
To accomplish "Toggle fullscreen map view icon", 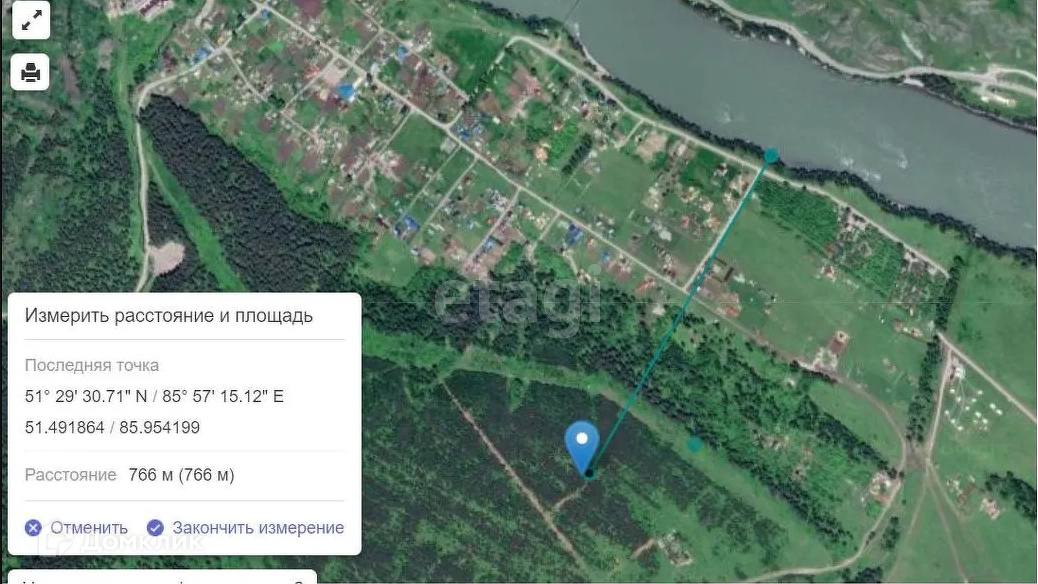I will click(x=30, y=21).
